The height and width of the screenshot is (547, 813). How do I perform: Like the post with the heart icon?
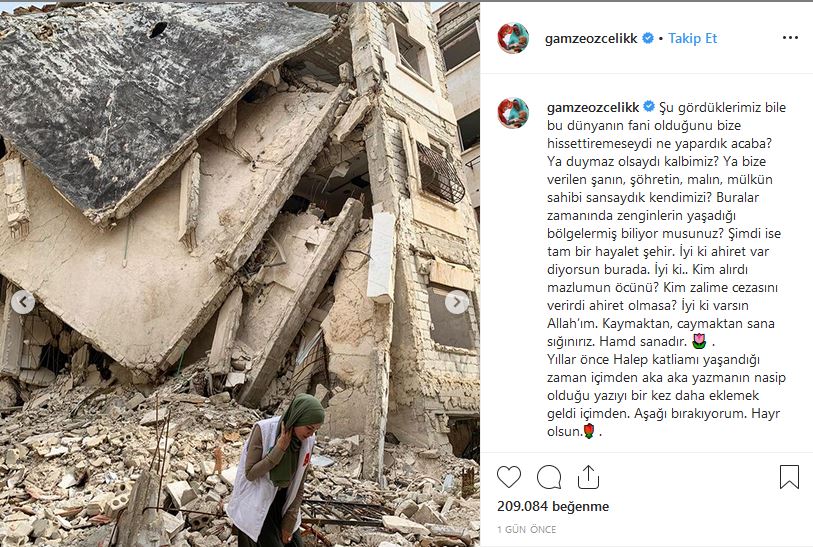509,477
